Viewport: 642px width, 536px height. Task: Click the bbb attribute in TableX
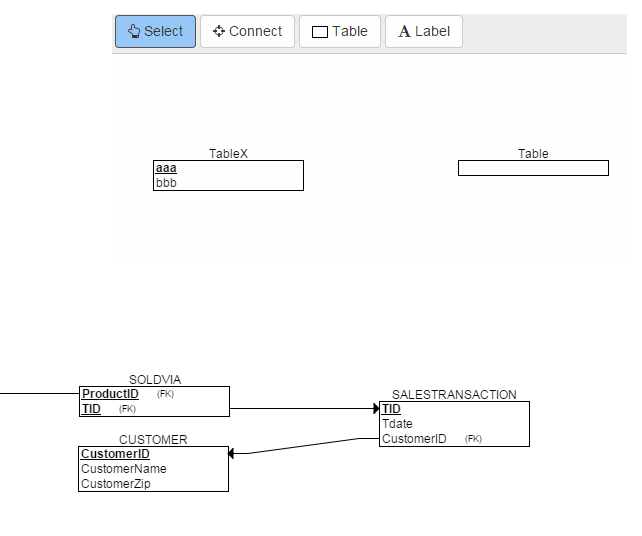[166, 183]
